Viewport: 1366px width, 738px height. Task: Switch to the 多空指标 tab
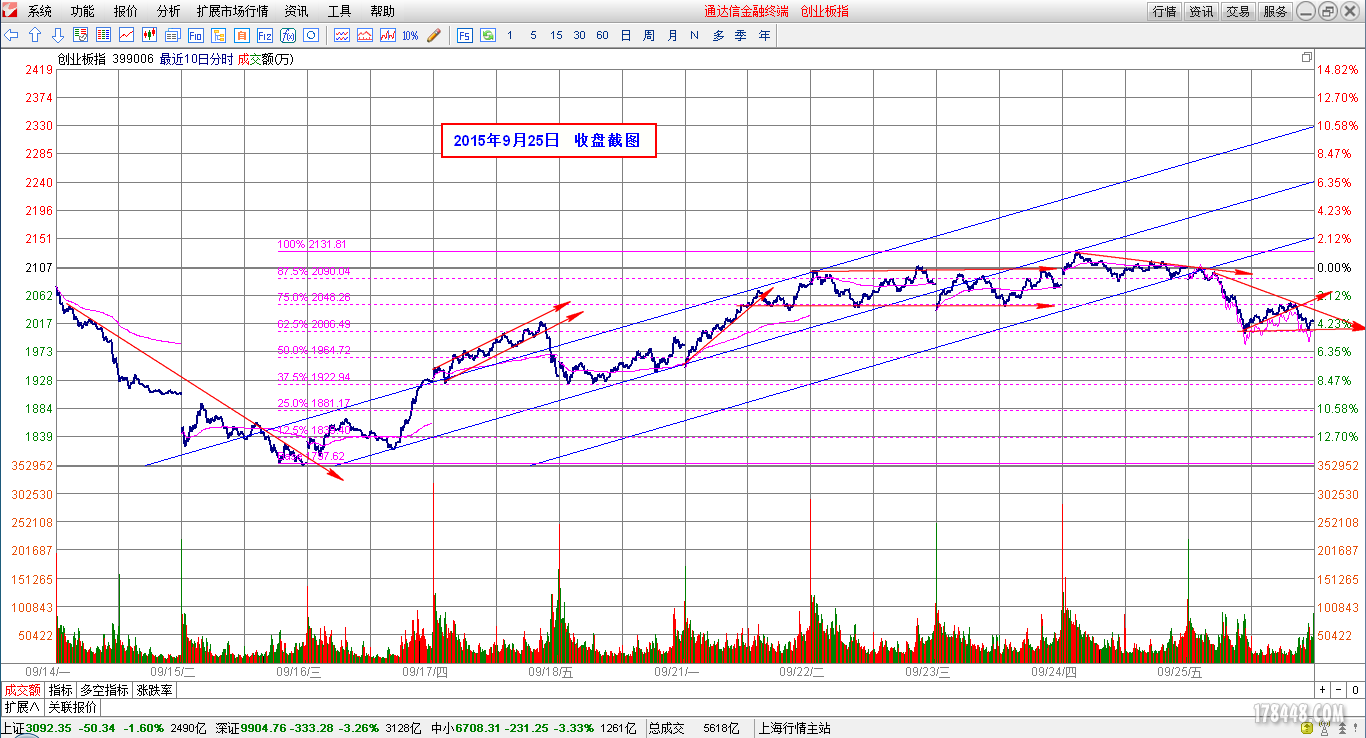tap(105, 690)
